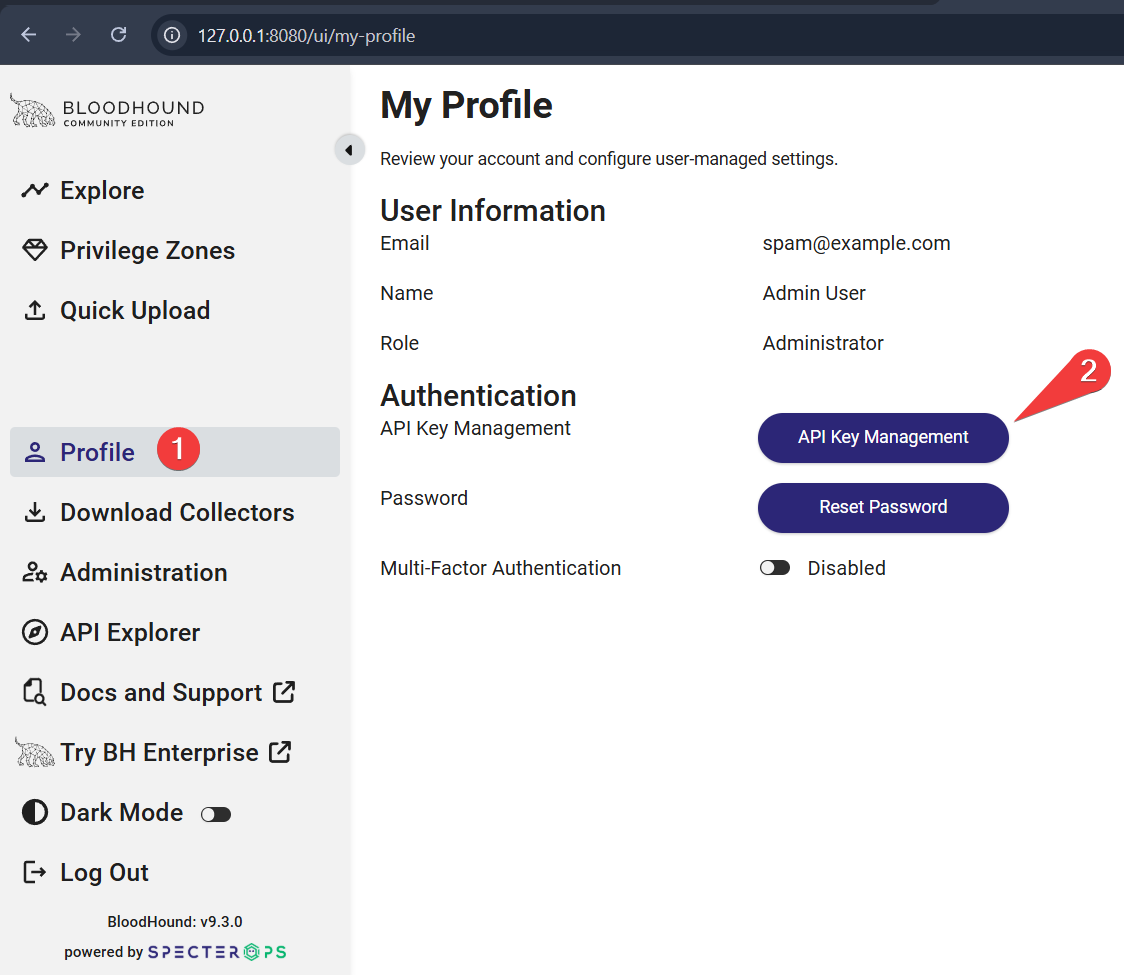Click the SpecterOps logo

[217, 952]
